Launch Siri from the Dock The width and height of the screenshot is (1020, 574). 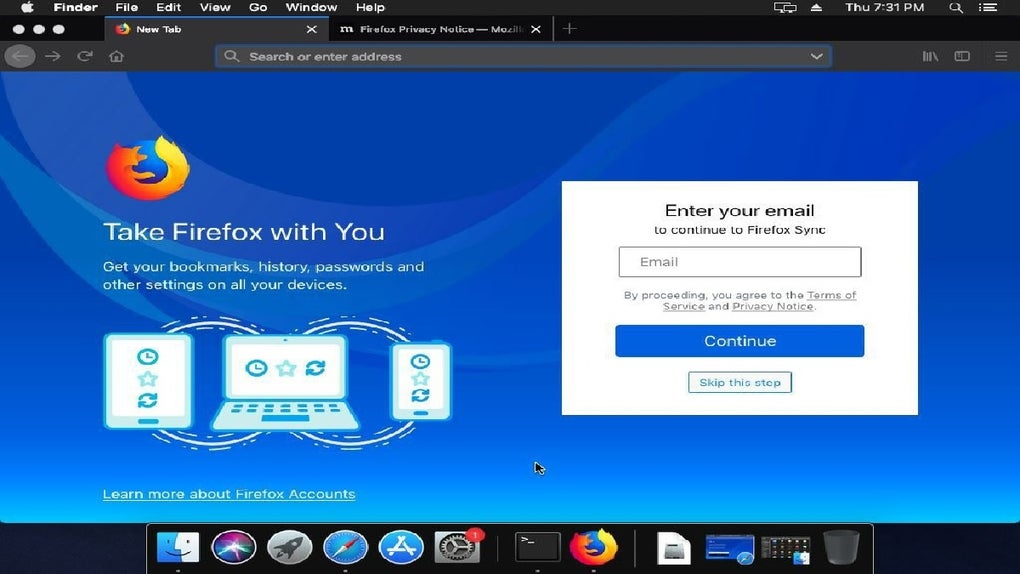234,547
